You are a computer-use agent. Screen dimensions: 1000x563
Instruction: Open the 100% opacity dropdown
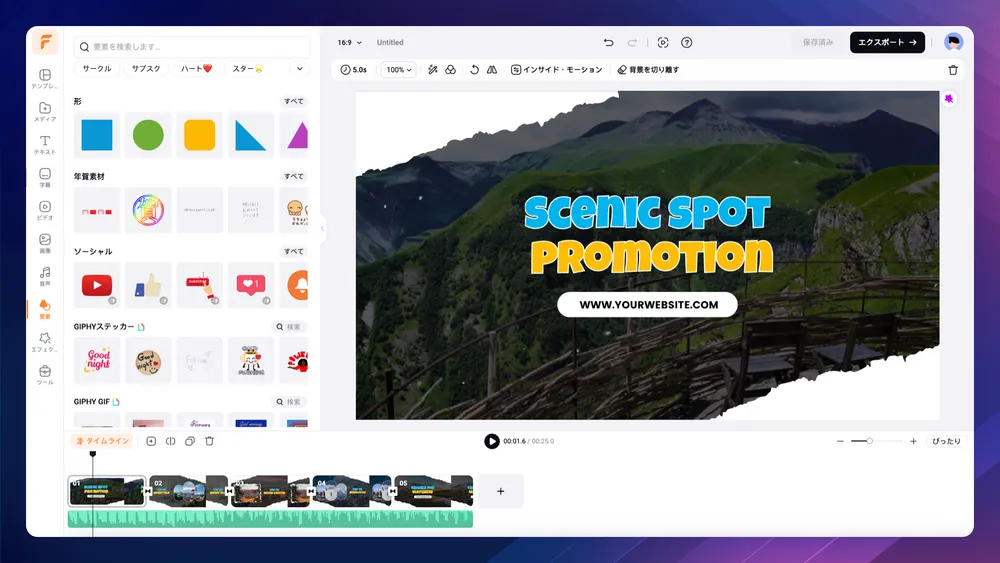click(400, 70)
